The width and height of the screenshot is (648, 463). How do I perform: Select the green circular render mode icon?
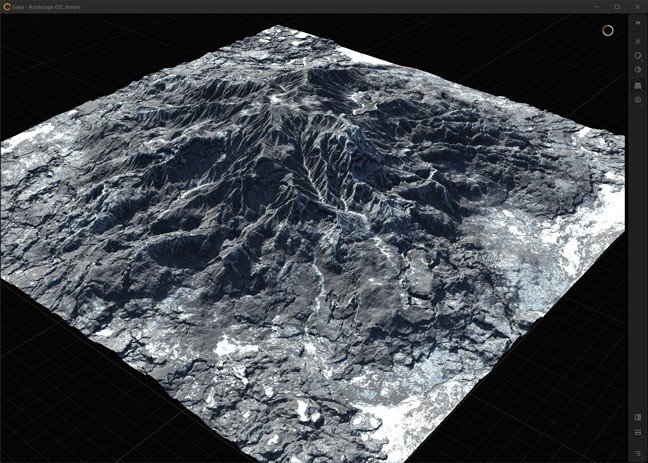(x=638, y=56)
